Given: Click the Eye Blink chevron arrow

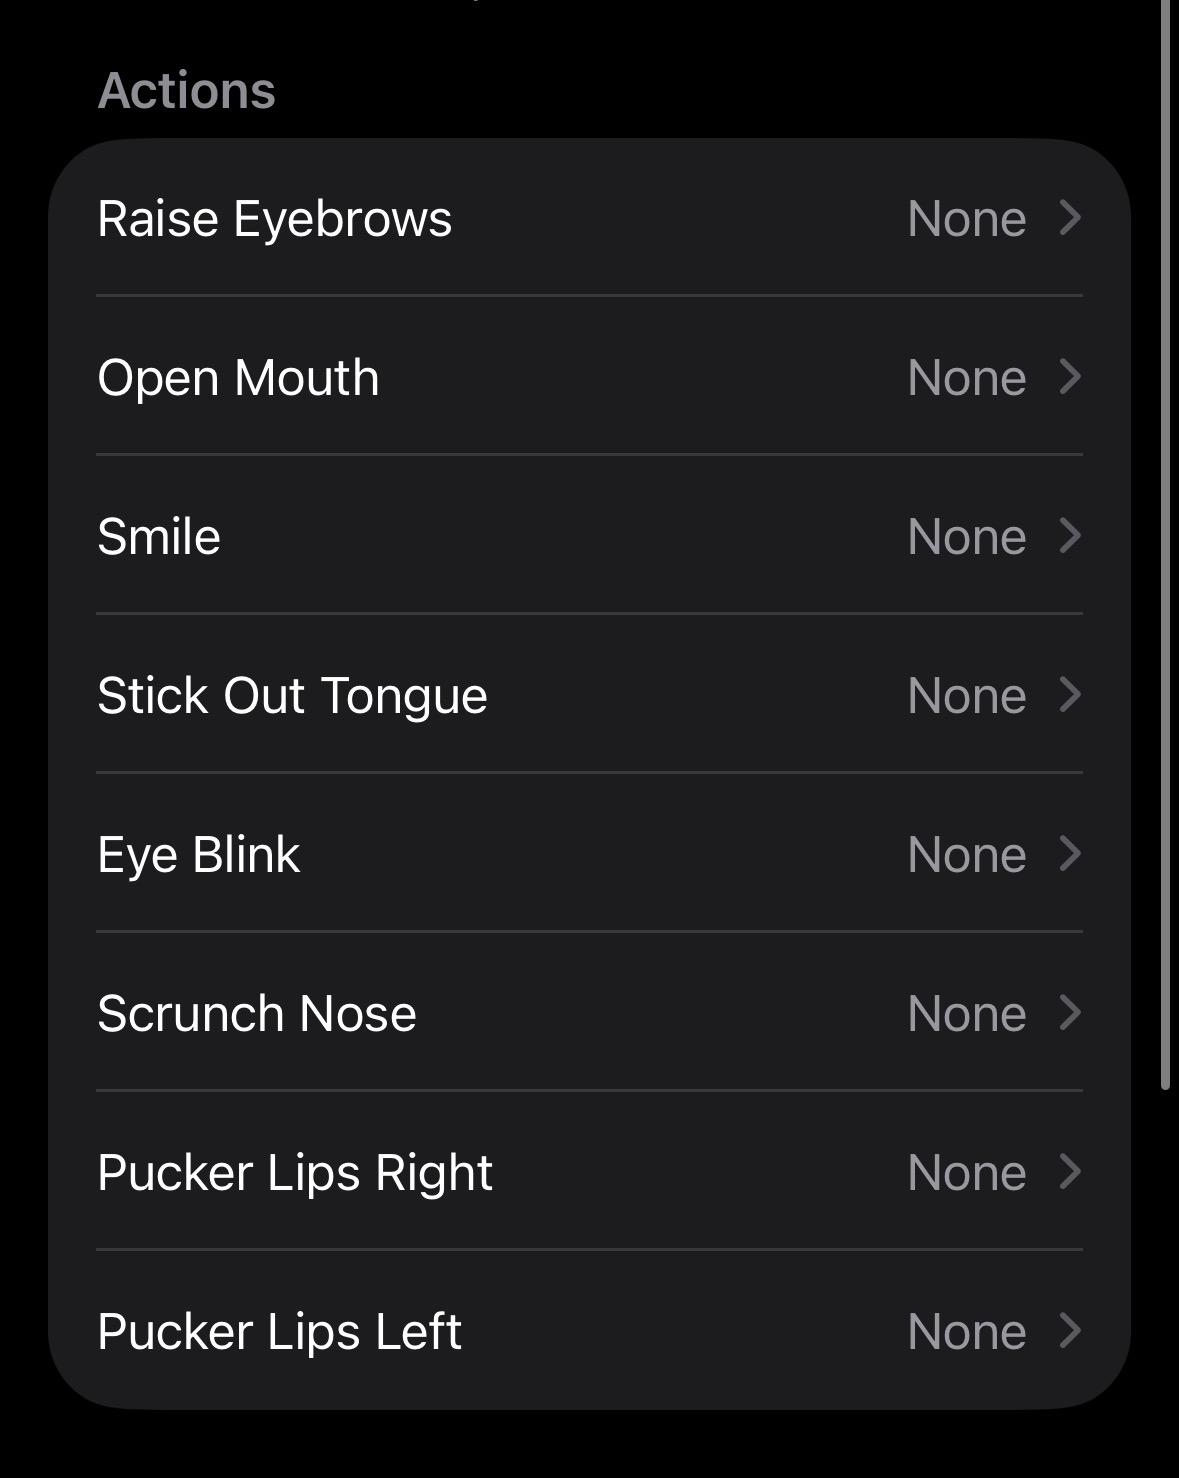Looking at the screenshot, I should pos(1070,854).
